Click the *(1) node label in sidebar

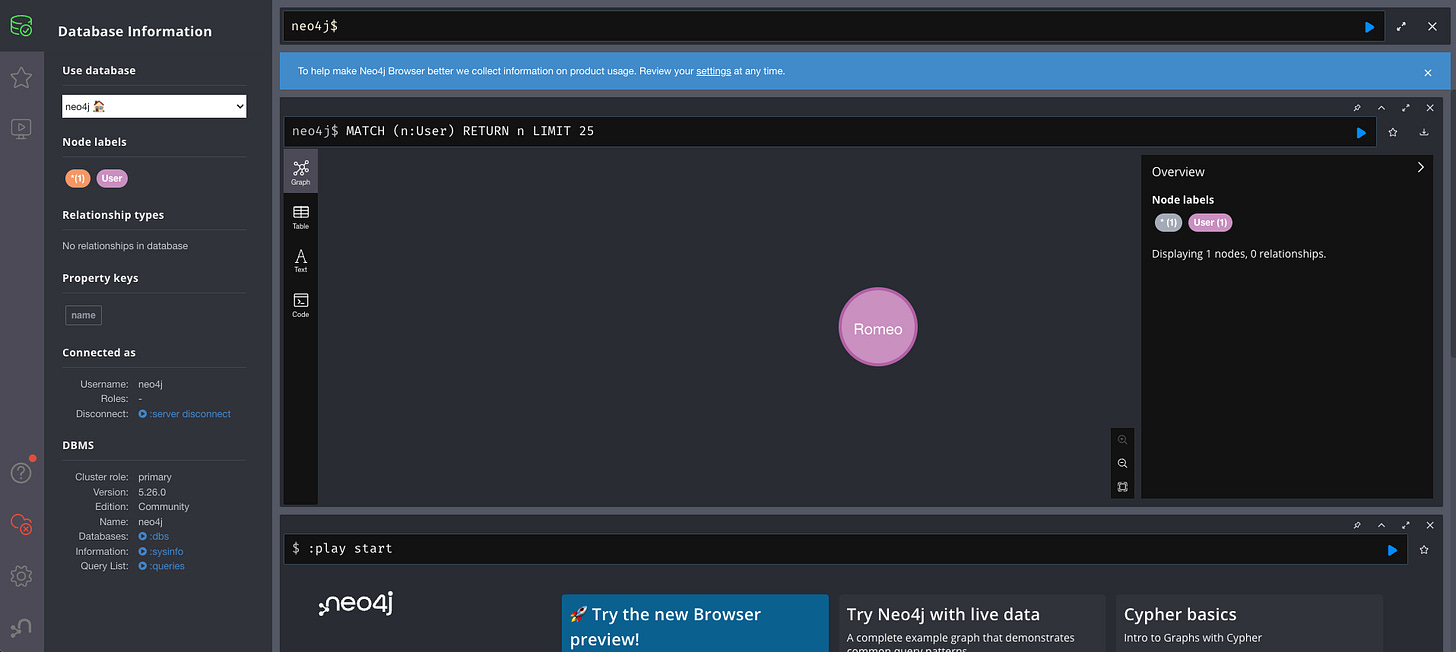click(78, 179)
